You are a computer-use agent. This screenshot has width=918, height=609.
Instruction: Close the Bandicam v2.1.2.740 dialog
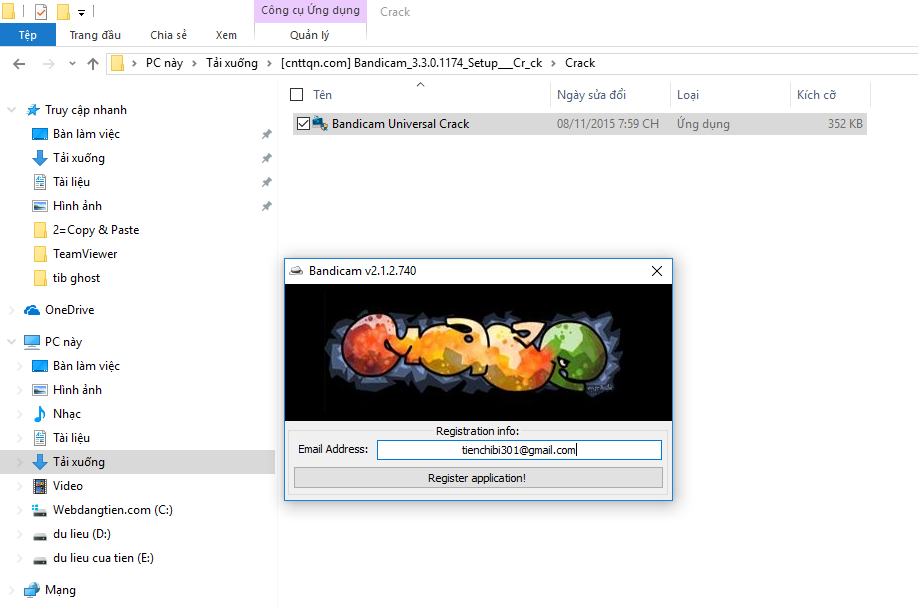(x=657, y=271)
